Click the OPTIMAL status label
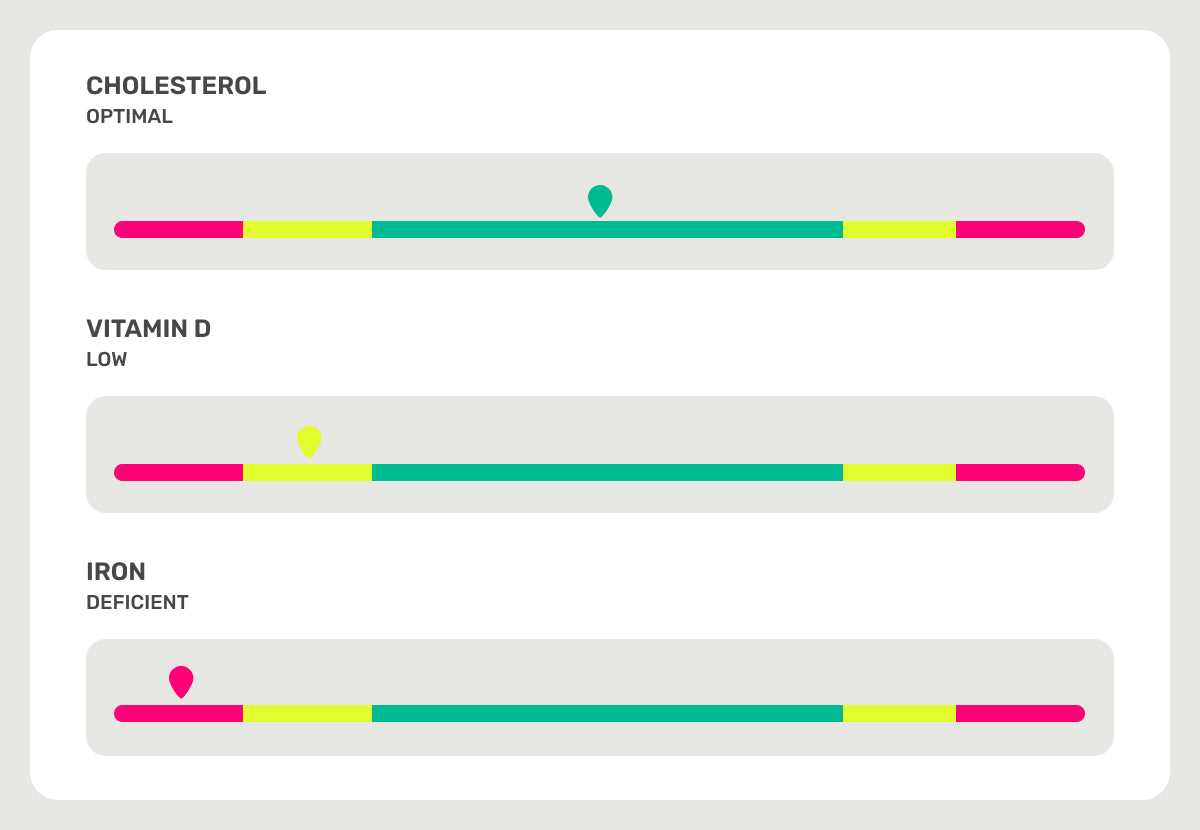The width and height of the screenshot is (1200, 830). 130,116
